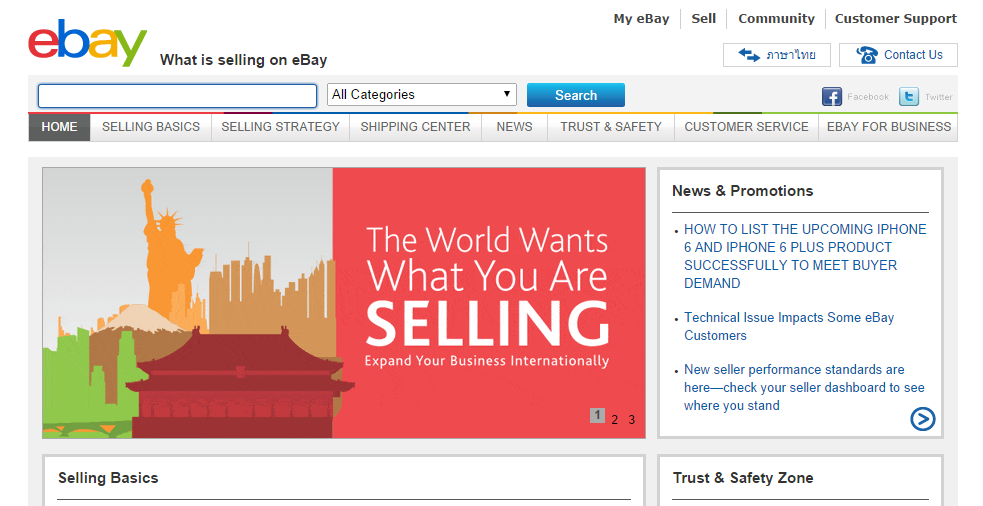Image resolution: width=983 pixels, height=506 pixels.
Task: Open Customer Support link
Action: tap(896, 19)
